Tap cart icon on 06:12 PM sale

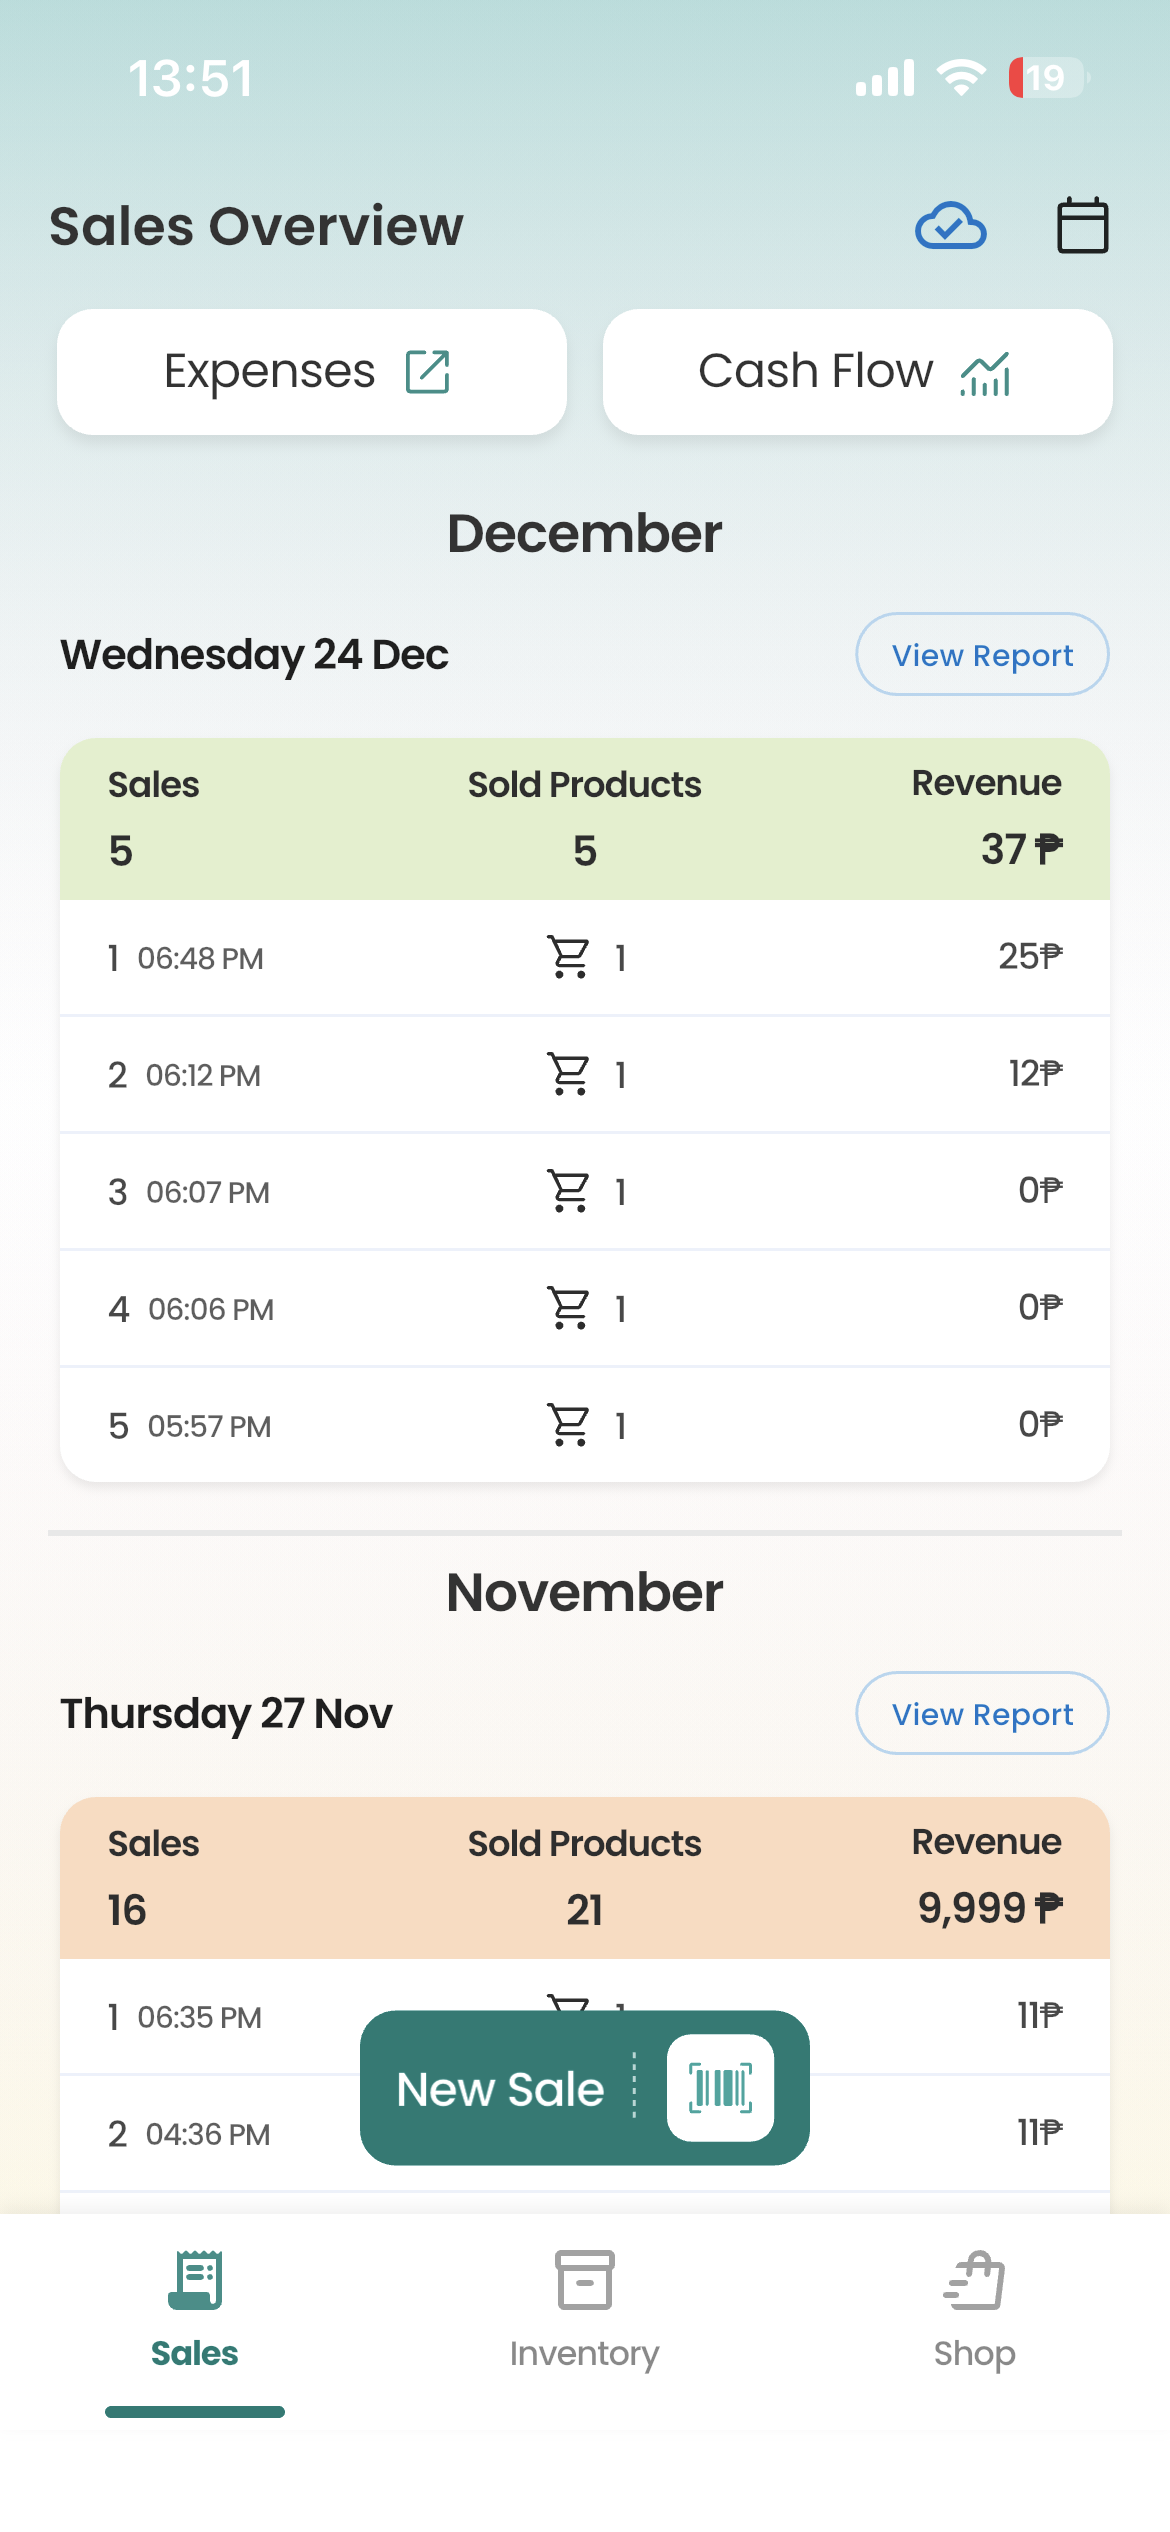click(x=569, y=1074)
